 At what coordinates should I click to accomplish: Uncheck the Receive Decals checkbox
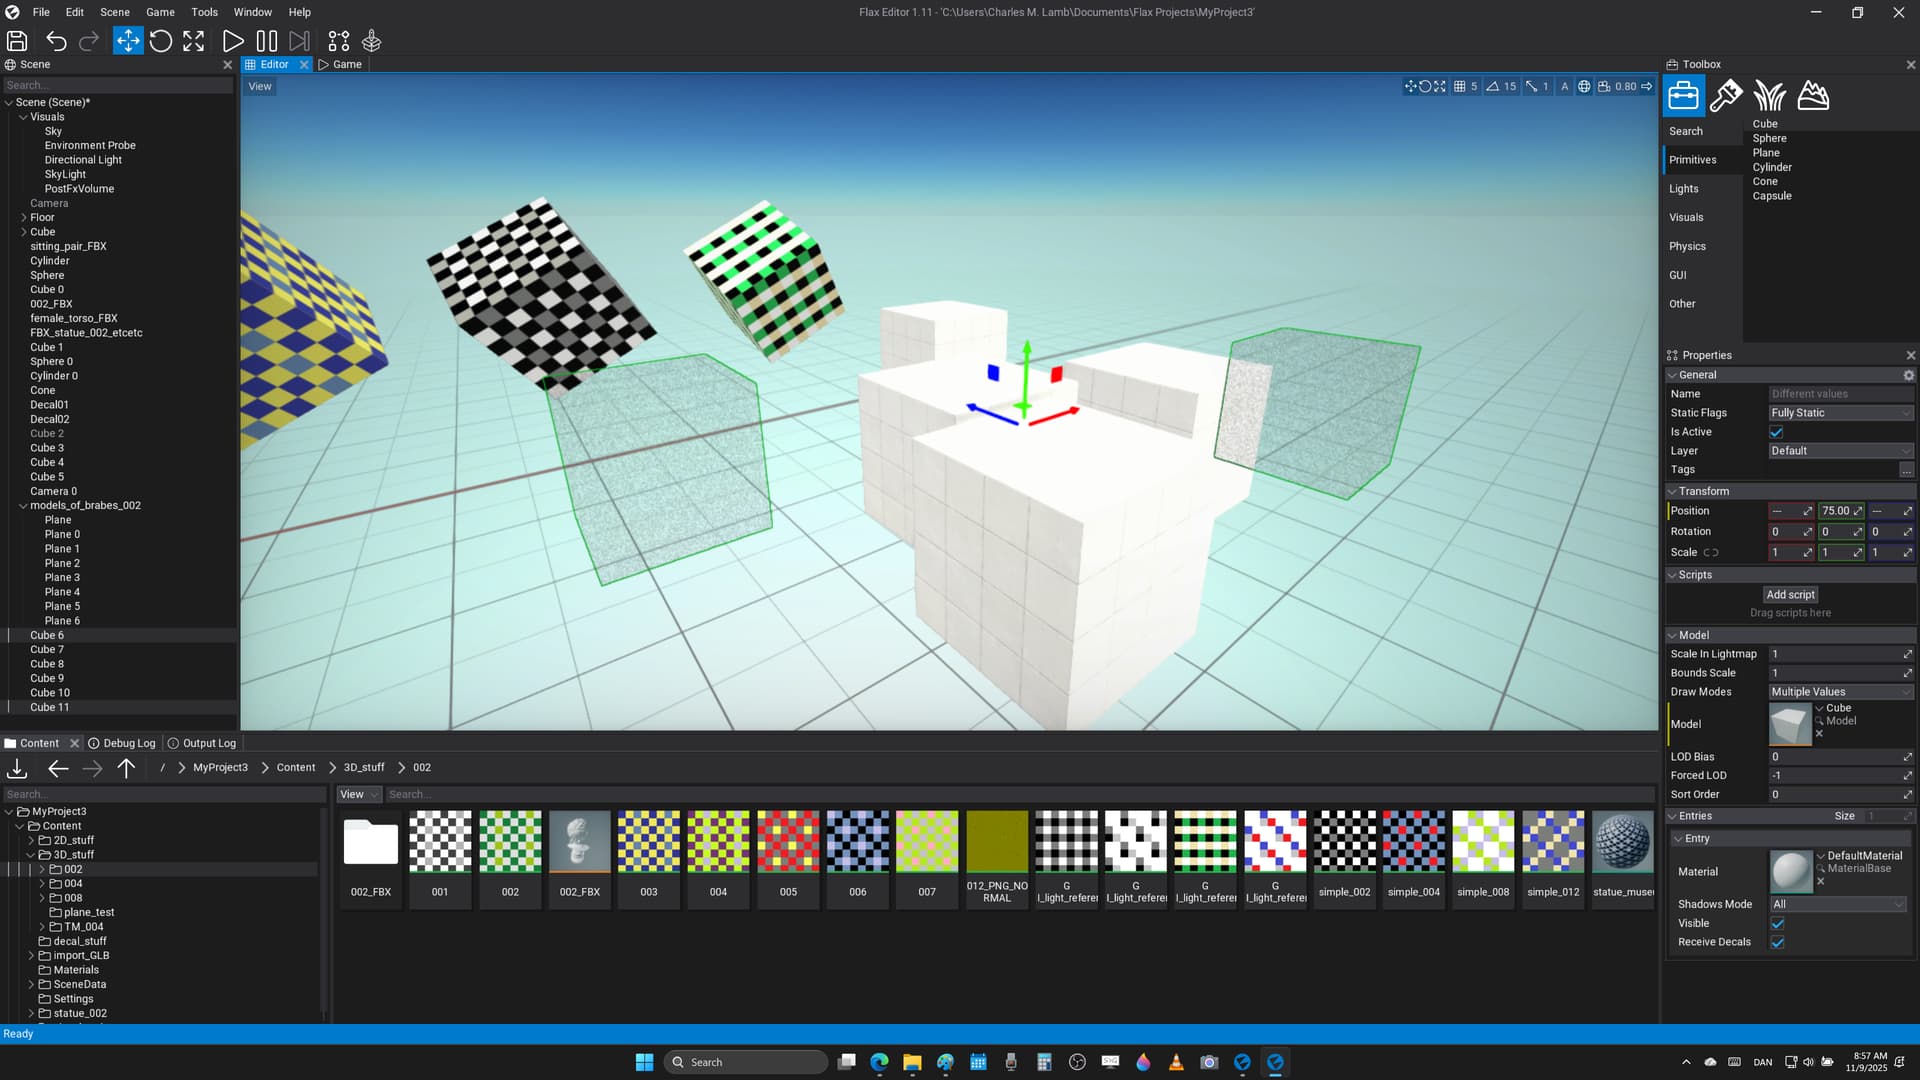(1777, 942)
